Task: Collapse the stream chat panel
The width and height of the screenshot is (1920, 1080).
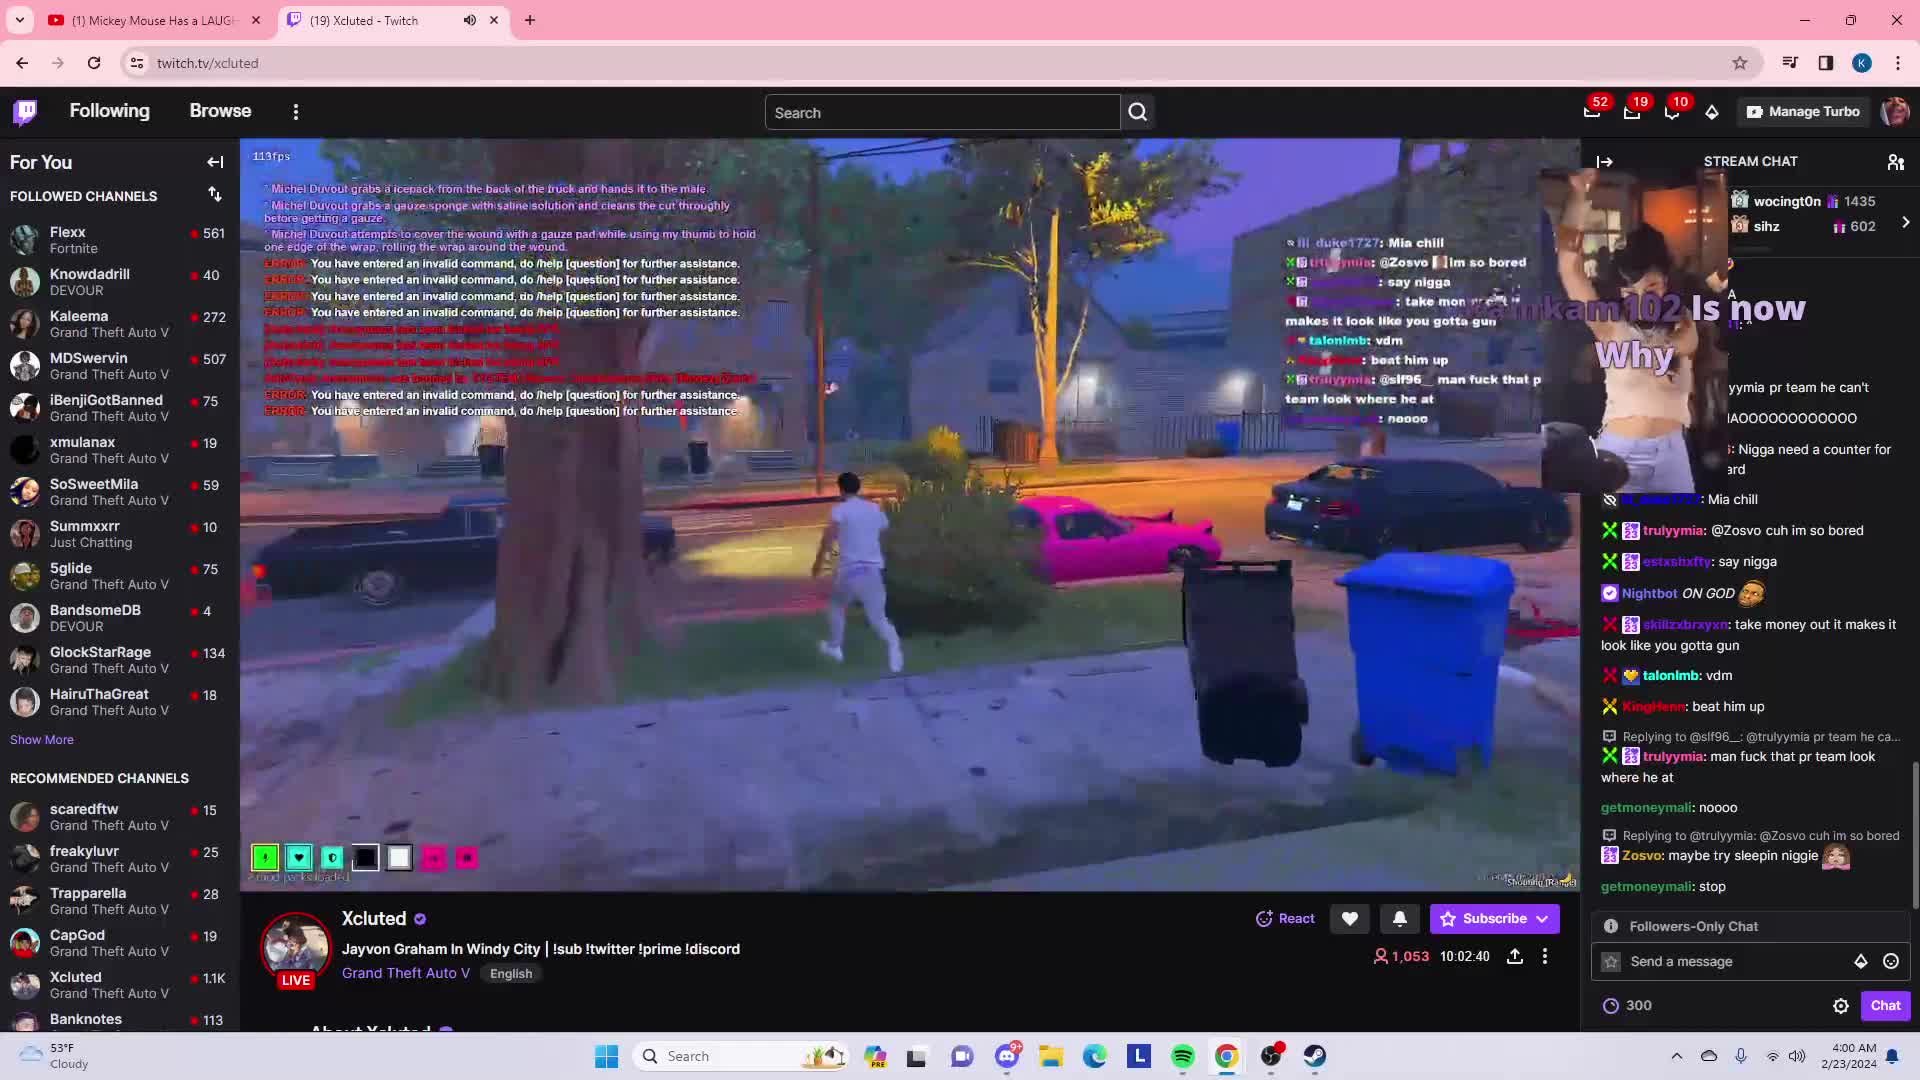Action: [x=1605, y=162]
